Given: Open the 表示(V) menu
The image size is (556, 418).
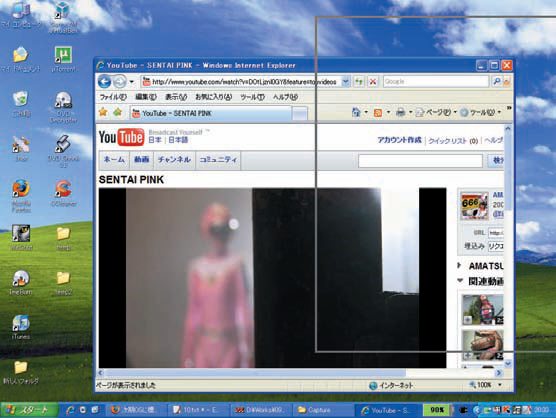Looking at the screenshot, I should click(176, 97).
